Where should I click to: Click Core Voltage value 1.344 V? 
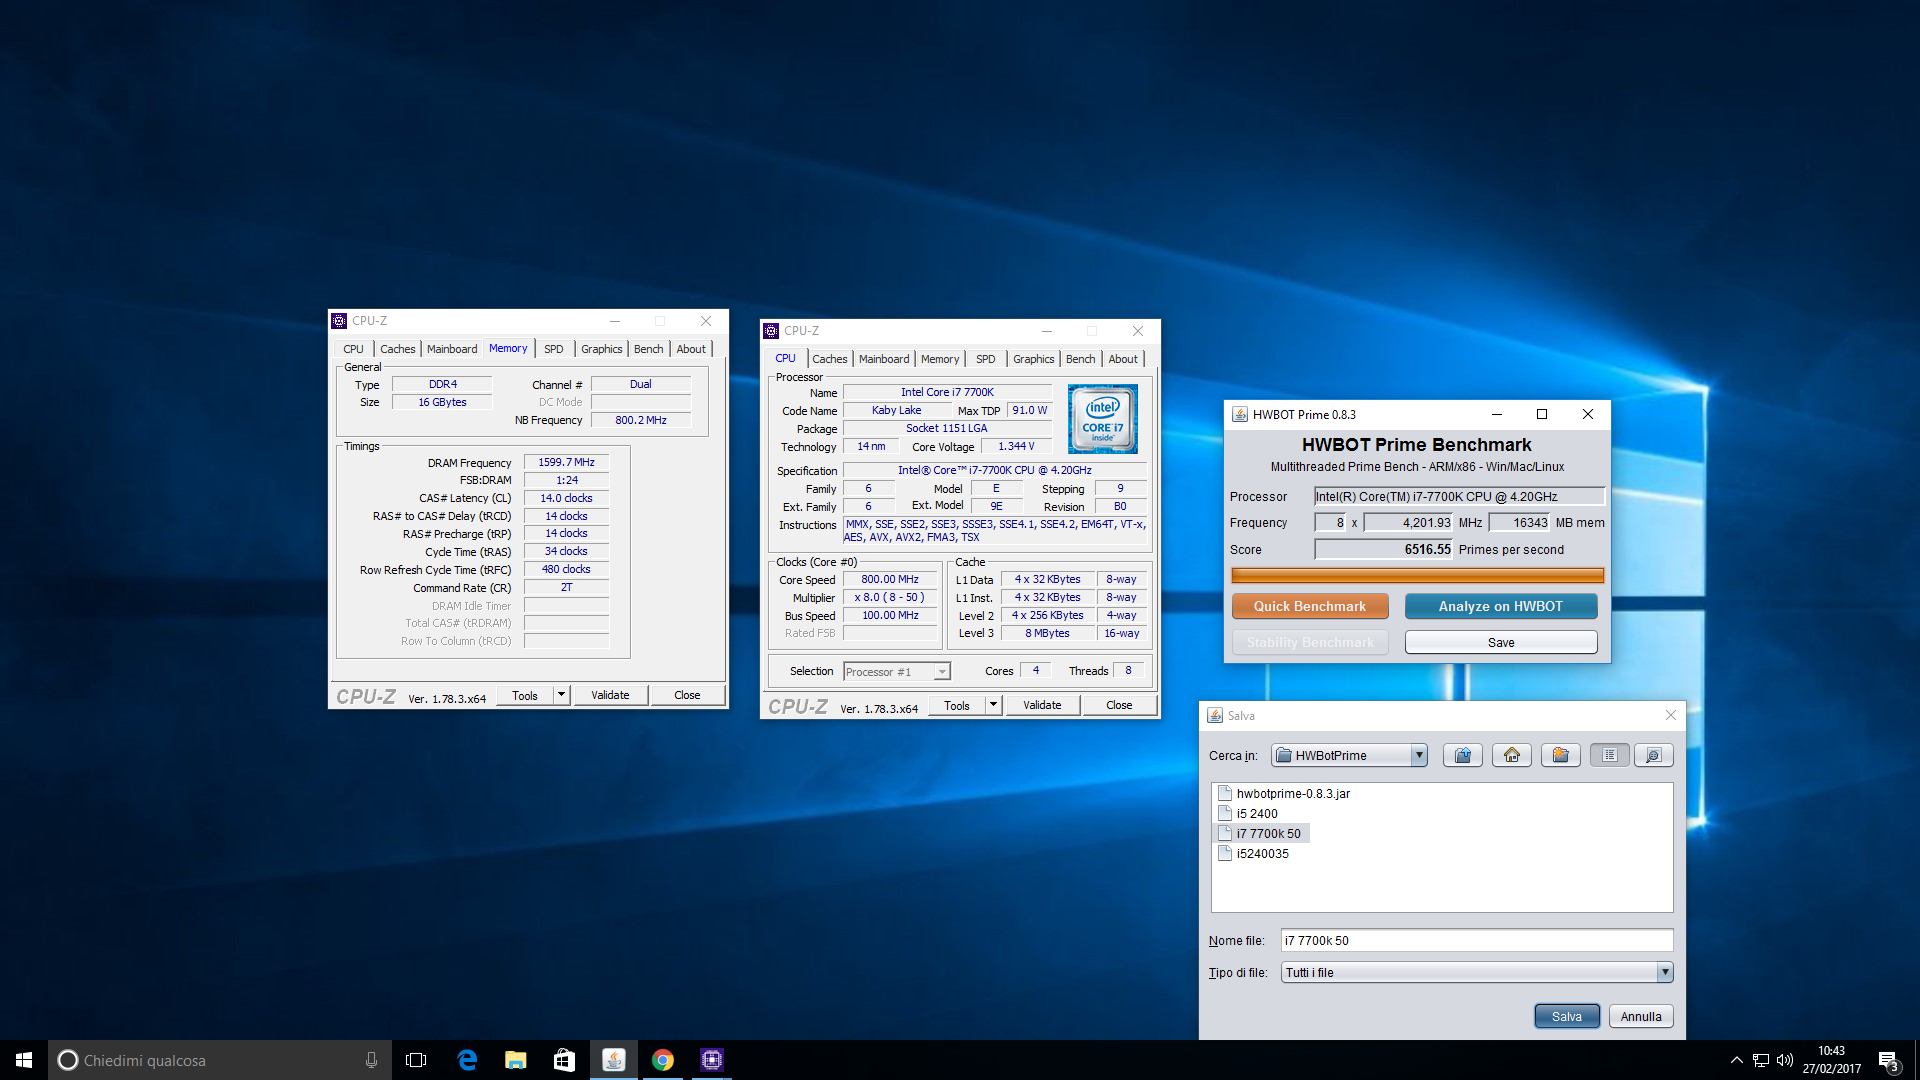[1016, 446]
